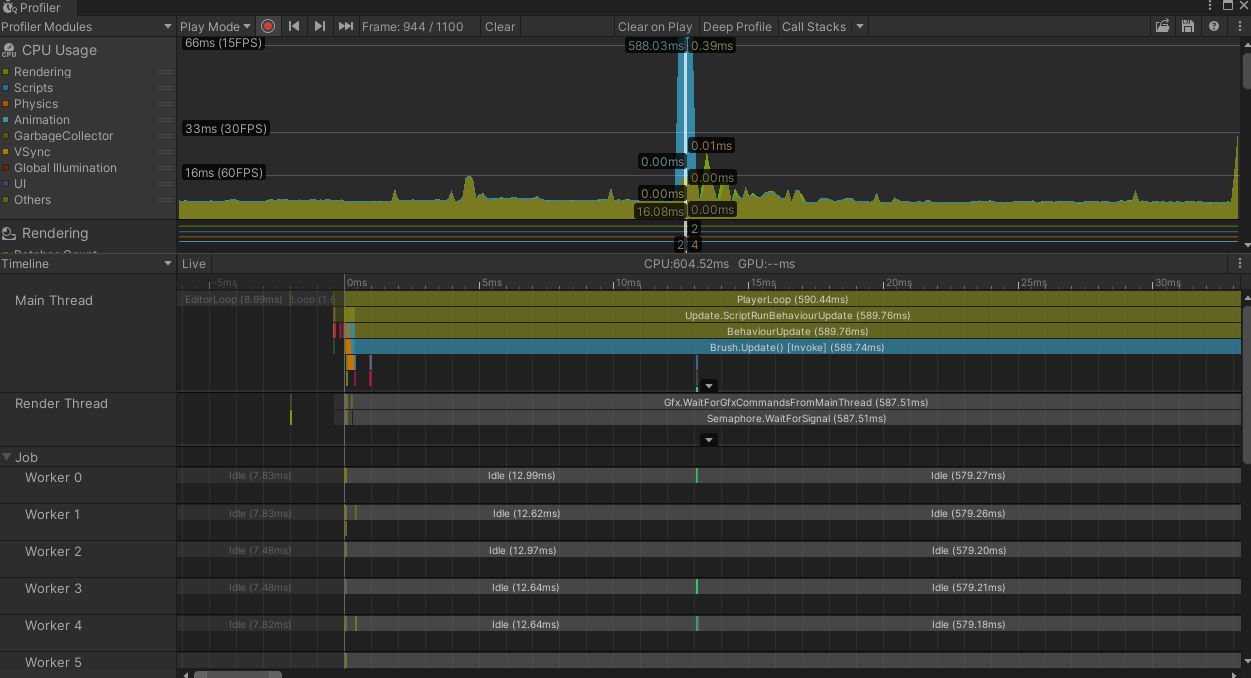Click the Worker 5 row label

pos(53,662)
